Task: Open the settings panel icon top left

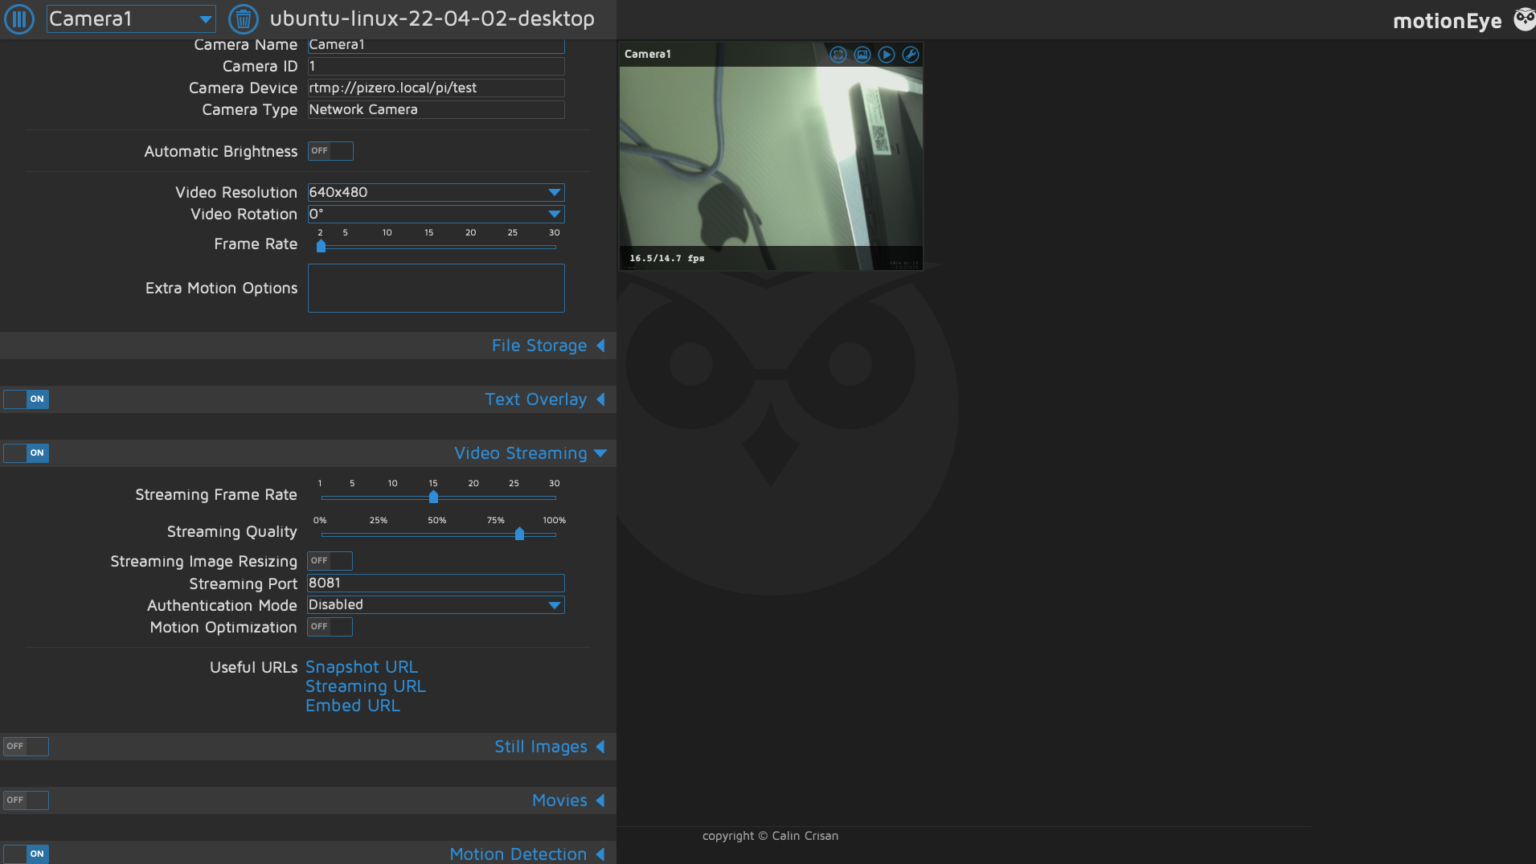Action: pyautogui.click(x=19, y=18)
